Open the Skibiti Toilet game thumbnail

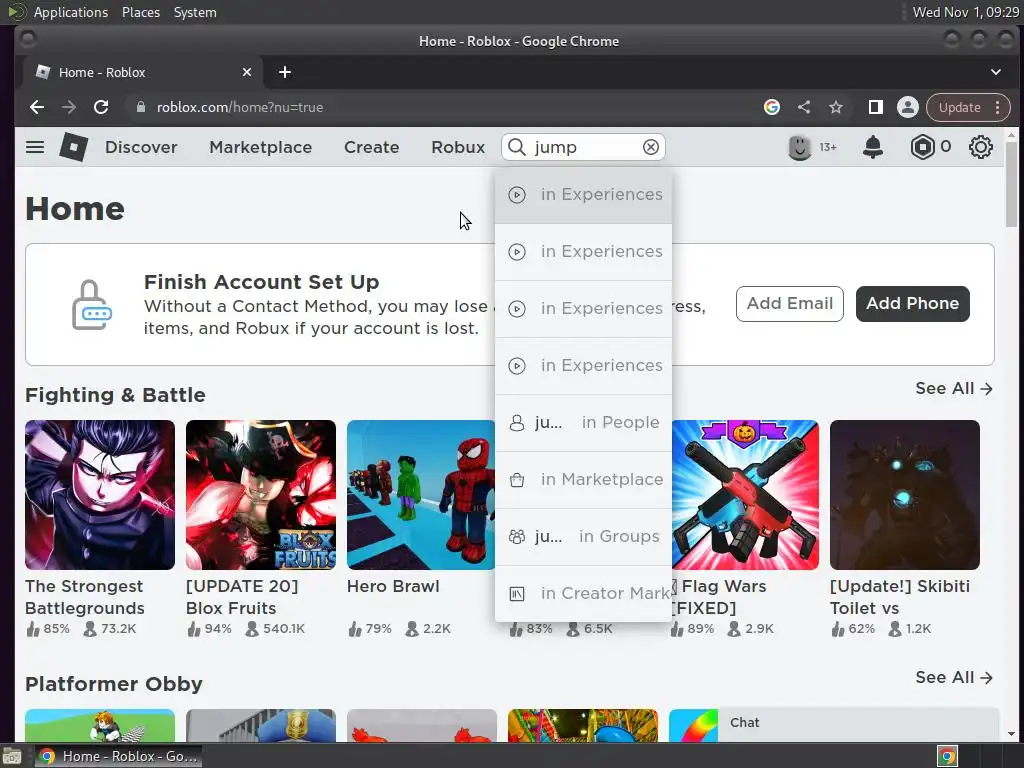[x=904, y=495]
